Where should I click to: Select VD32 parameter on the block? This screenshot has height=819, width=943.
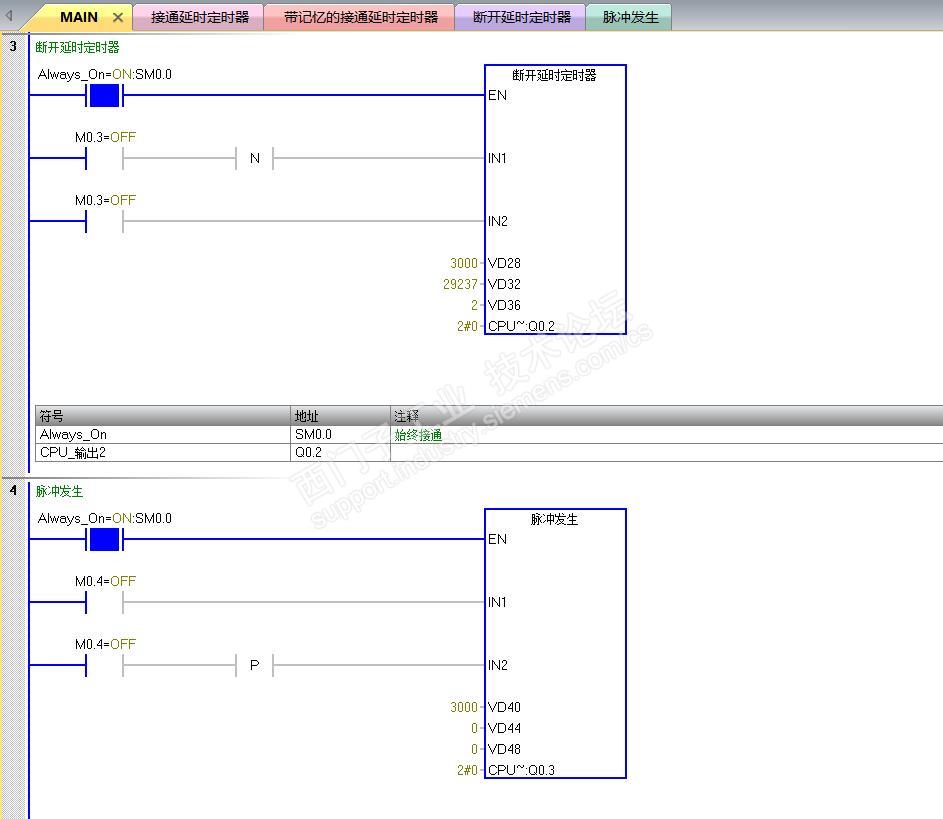504,284
